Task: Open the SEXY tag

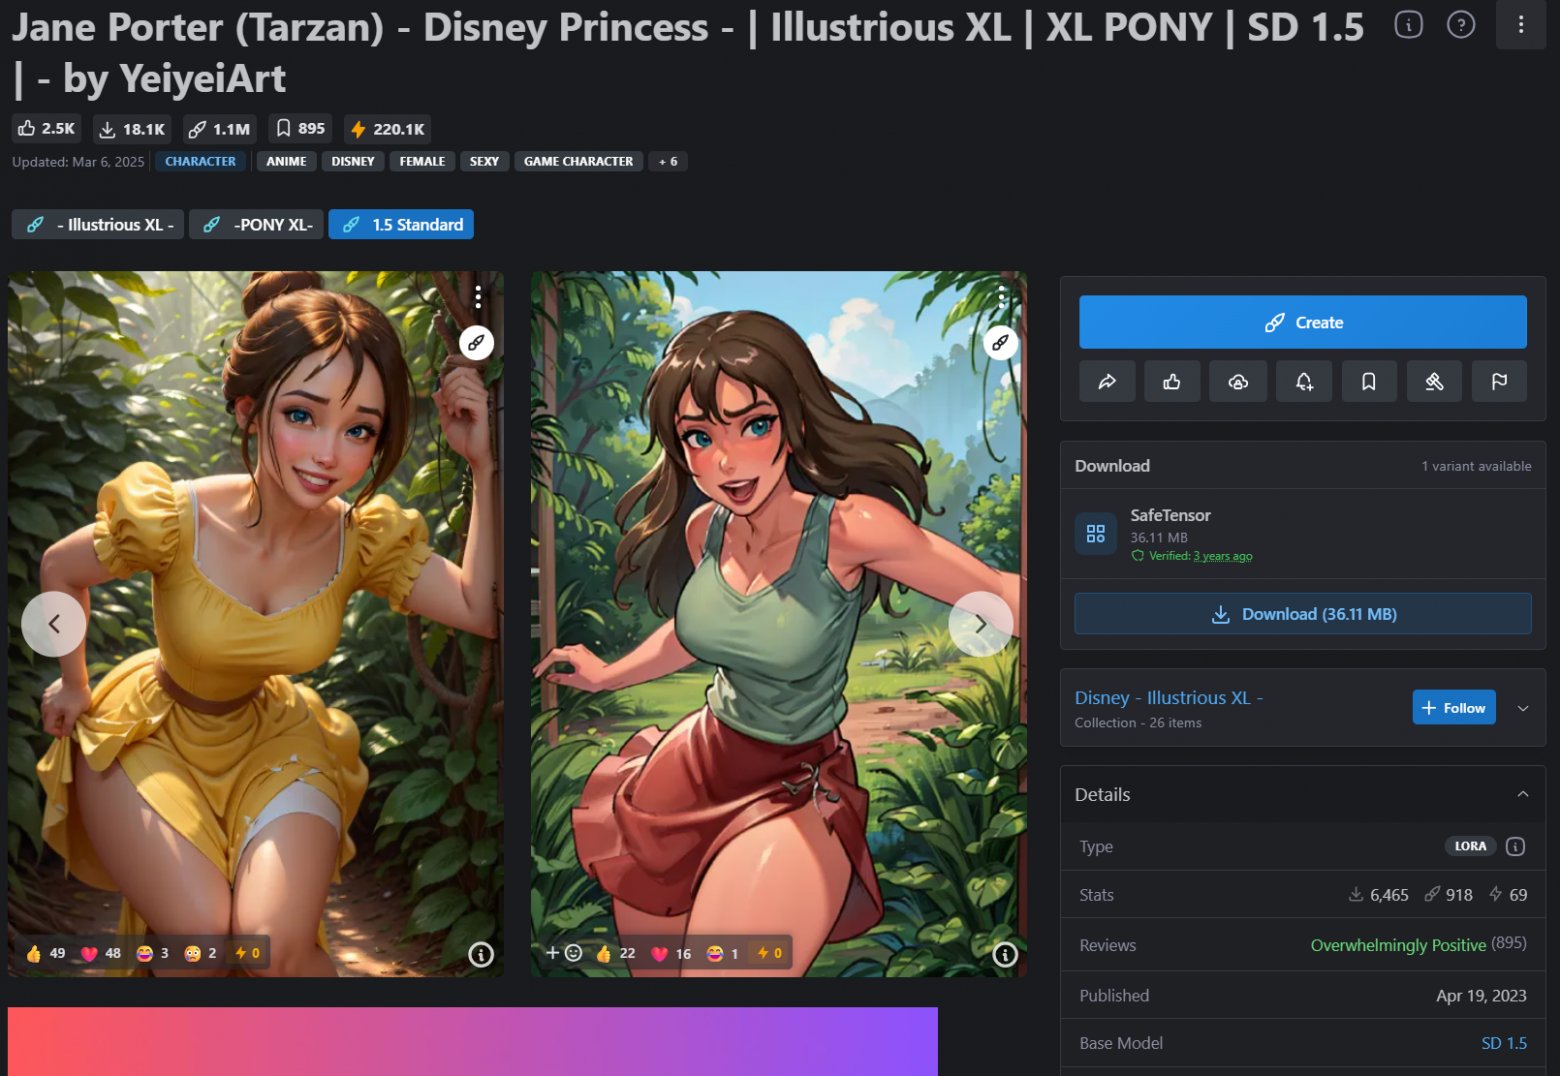Action: (484, 162)
